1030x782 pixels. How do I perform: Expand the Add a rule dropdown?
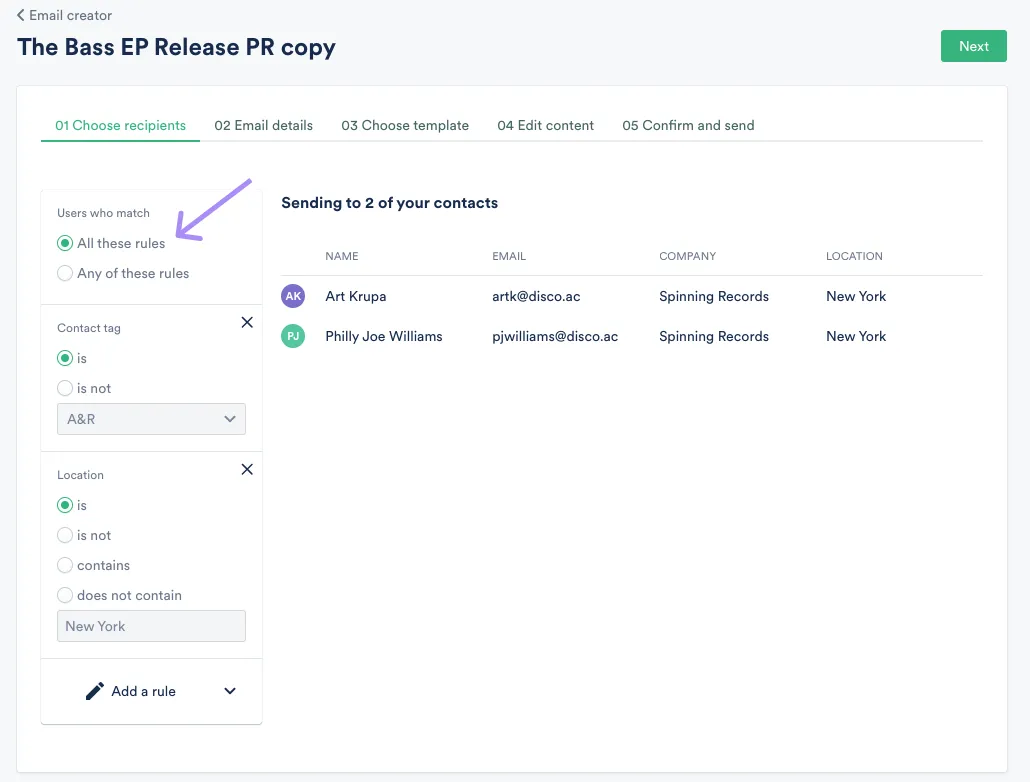tap(229, 690)
